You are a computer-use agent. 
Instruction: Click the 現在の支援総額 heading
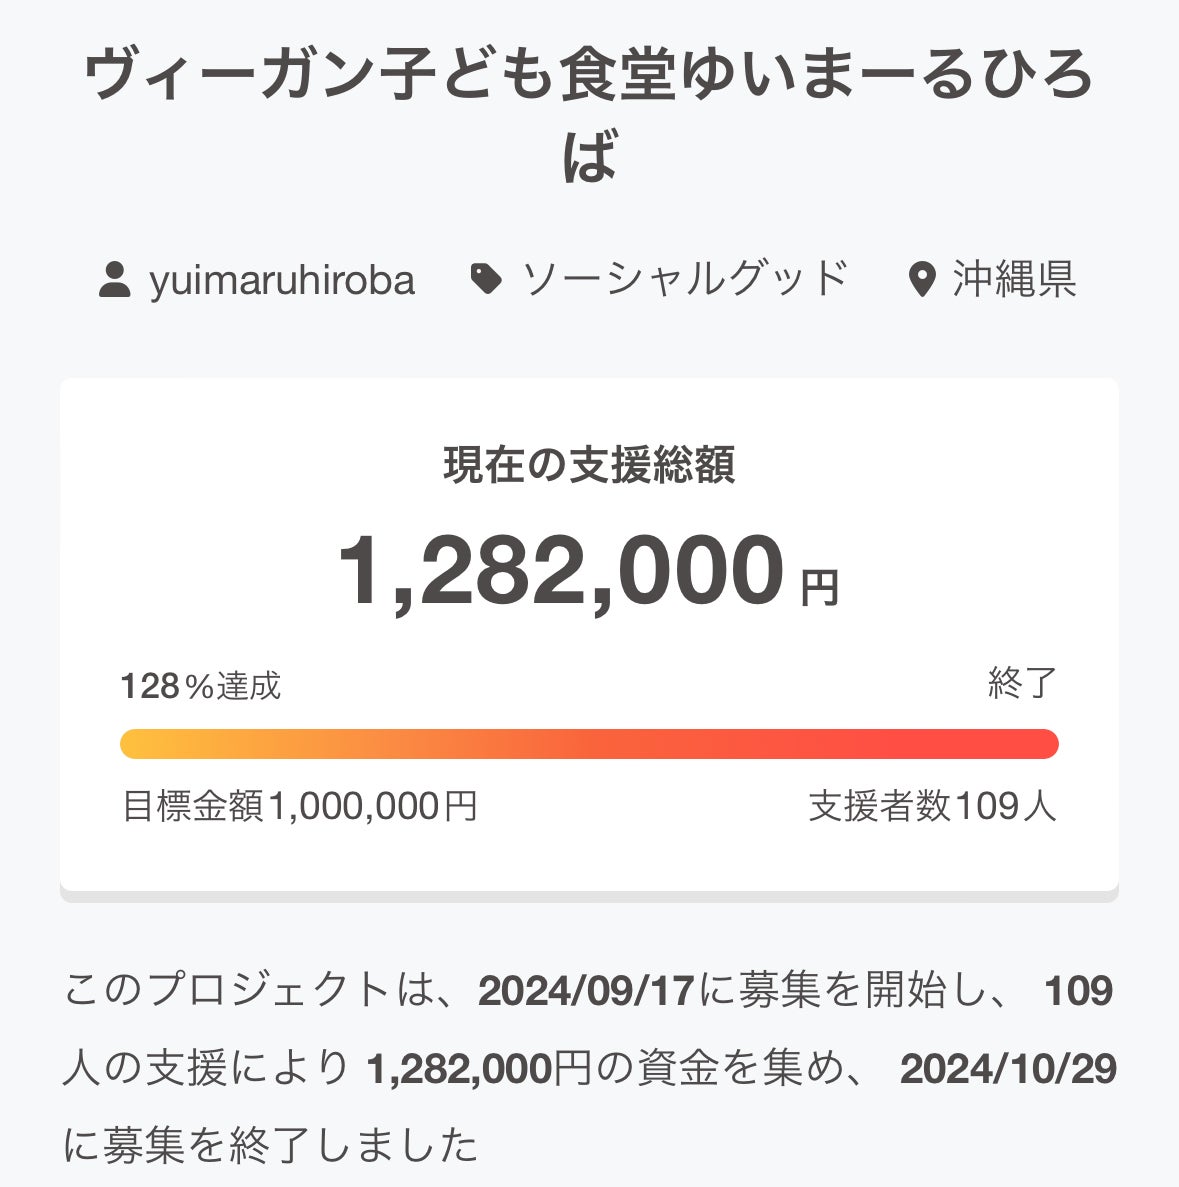point(589,466)
